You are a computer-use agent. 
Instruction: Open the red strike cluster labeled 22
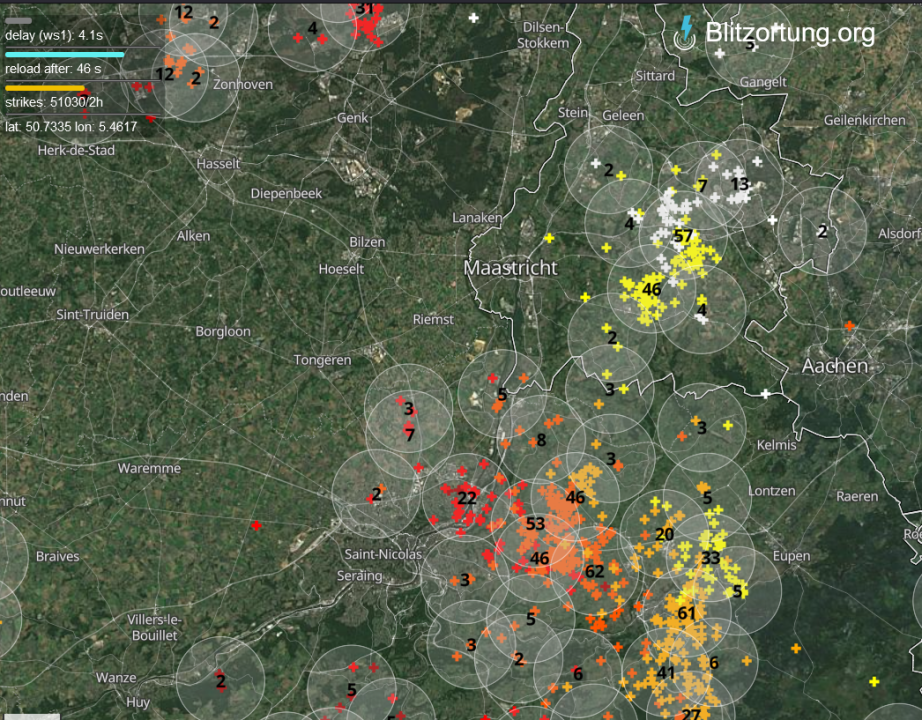[x=467, y=498]
